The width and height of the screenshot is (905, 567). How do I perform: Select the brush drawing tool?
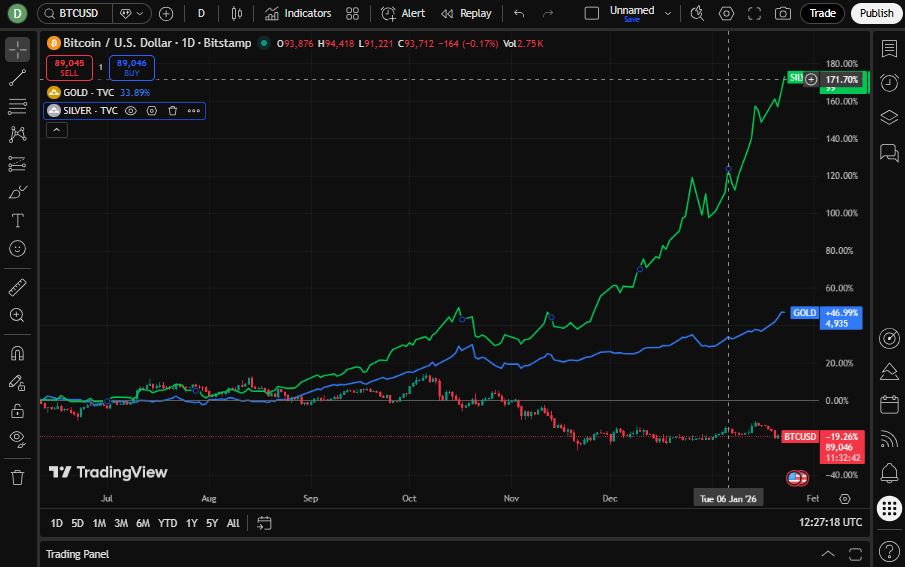pyautogui.click(x=17, y=192)
